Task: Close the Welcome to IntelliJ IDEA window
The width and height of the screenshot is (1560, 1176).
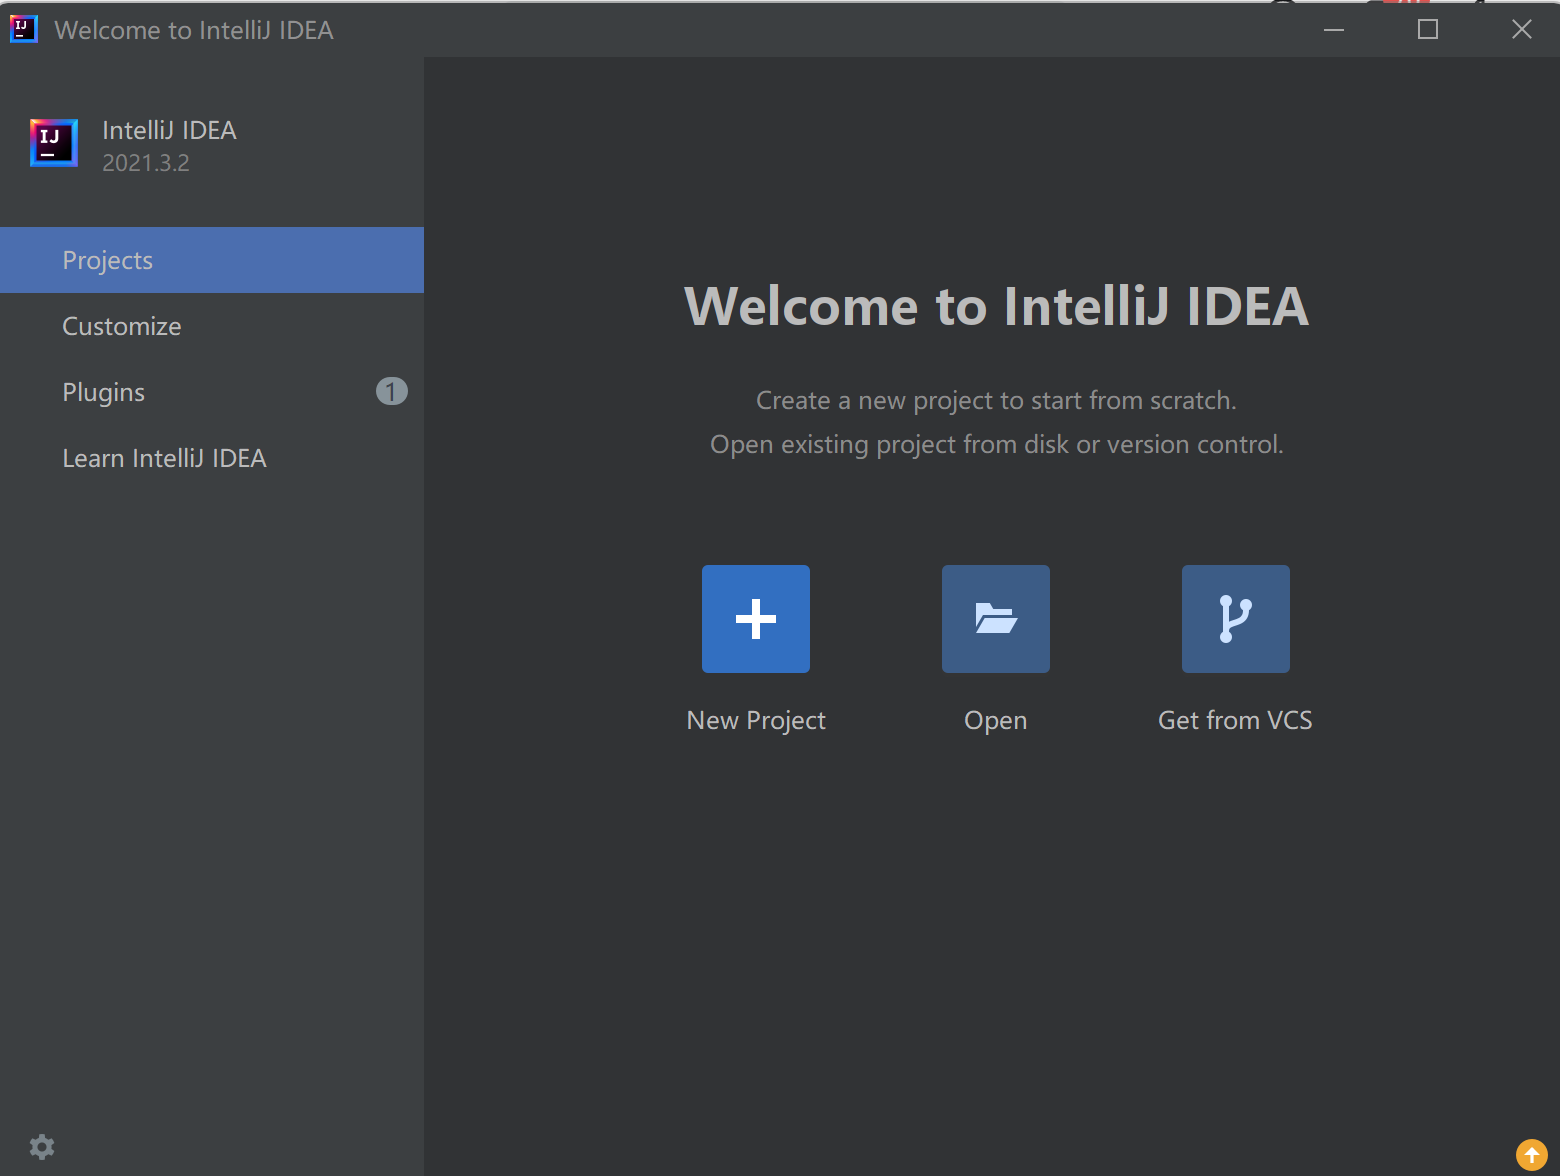Action: coord(1522,30)
